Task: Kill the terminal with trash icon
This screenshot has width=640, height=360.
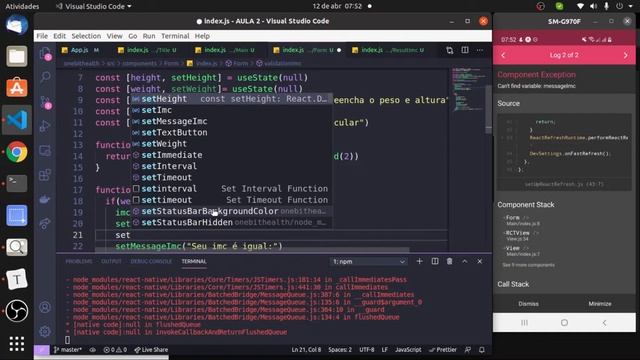Action: click(x=449, y=261)
